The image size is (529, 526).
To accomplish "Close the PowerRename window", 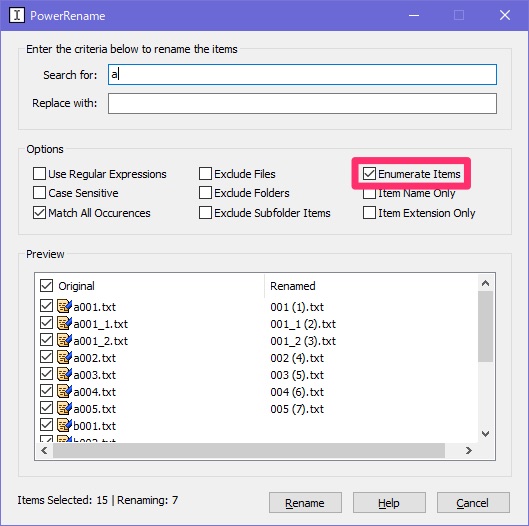I will click(505, 16).
